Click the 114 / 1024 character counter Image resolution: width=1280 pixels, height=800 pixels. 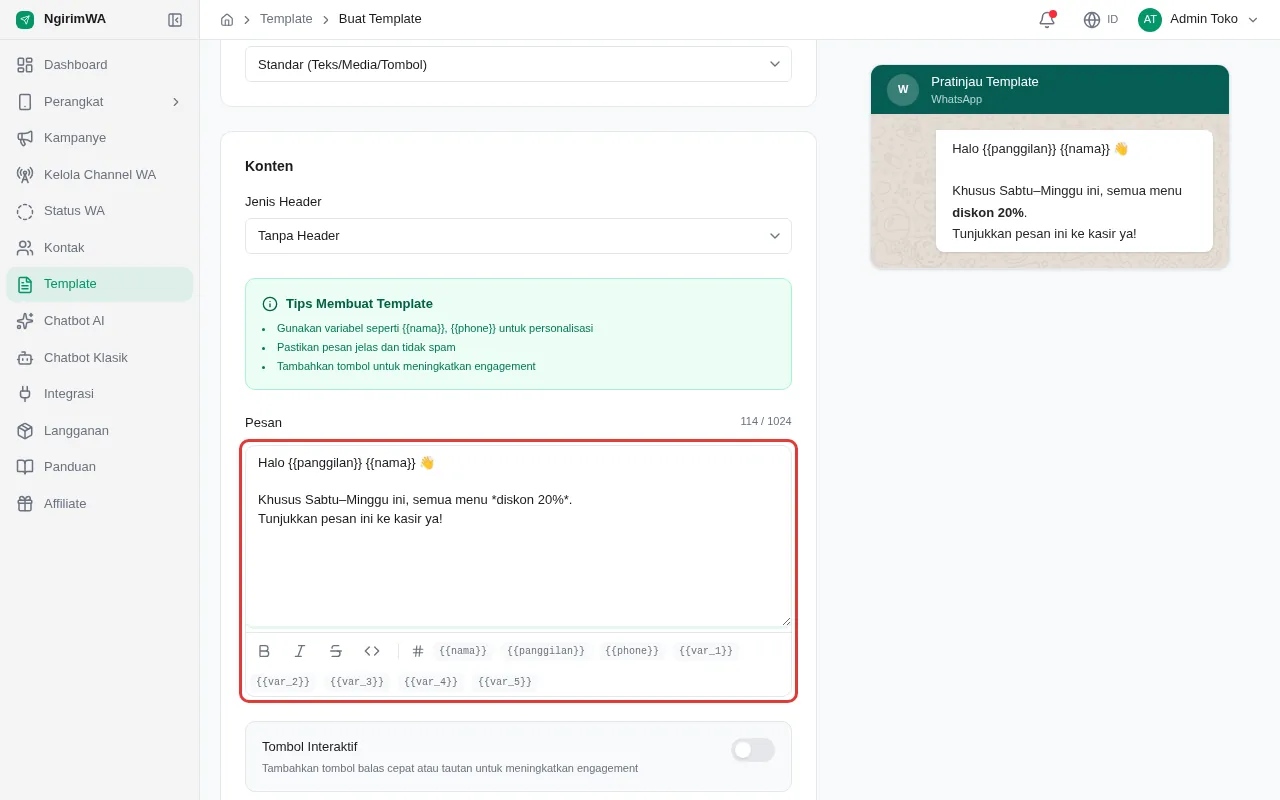[766, 422]
